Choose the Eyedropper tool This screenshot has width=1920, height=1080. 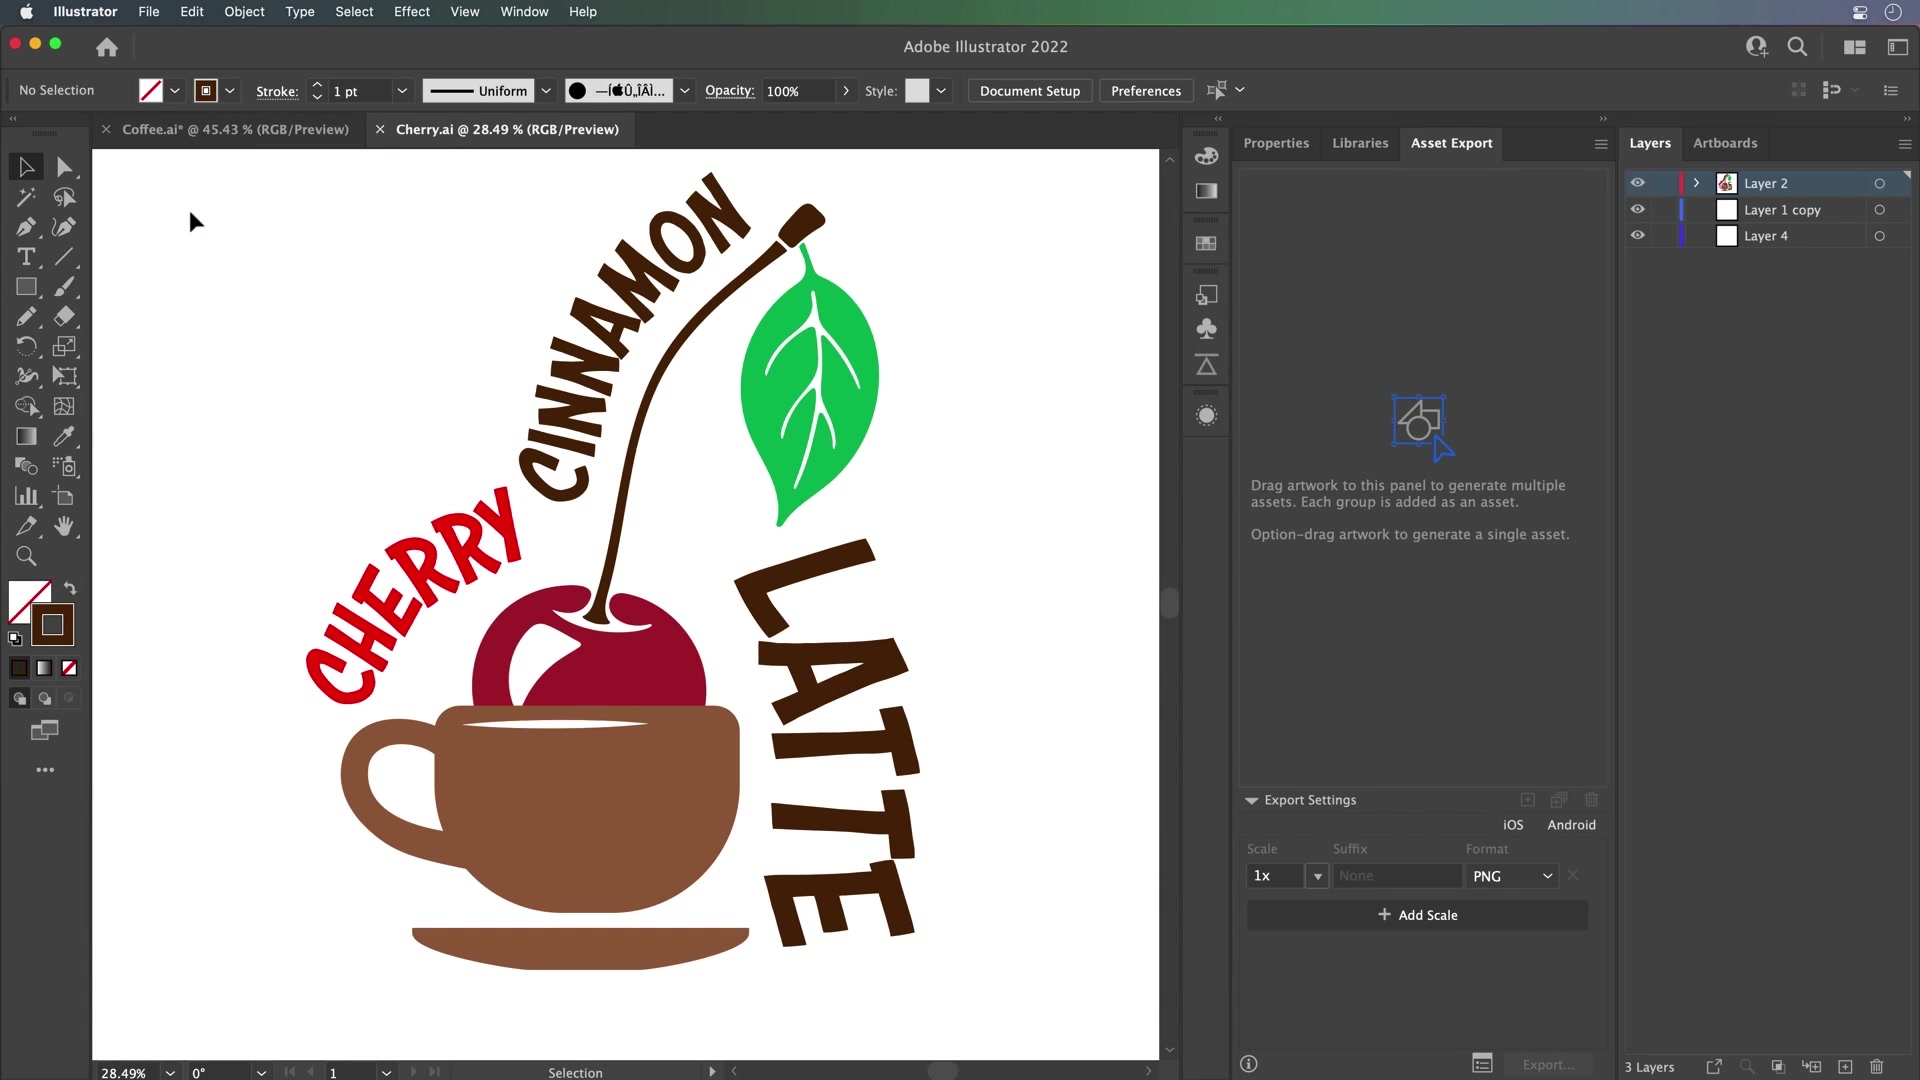click(66, 436)
